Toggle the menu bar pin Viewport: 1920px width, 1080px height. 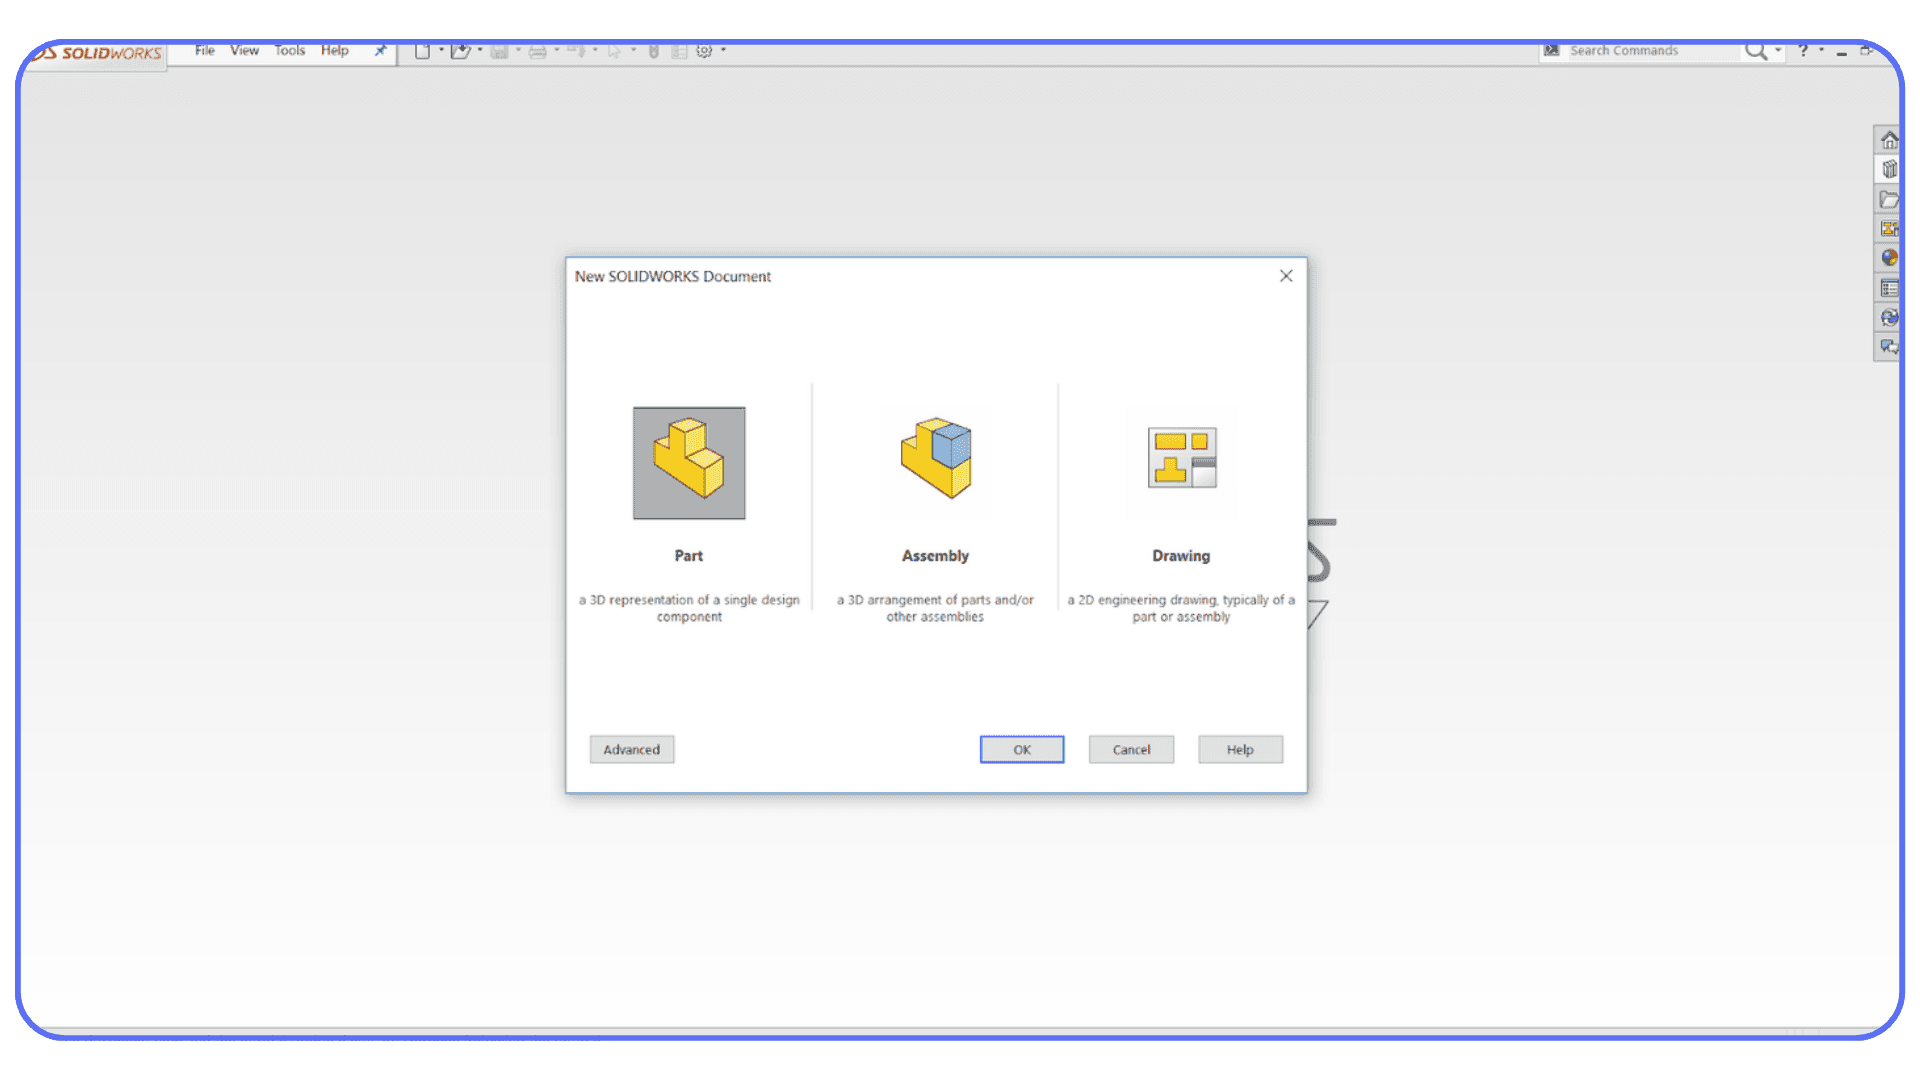[380, 50]
